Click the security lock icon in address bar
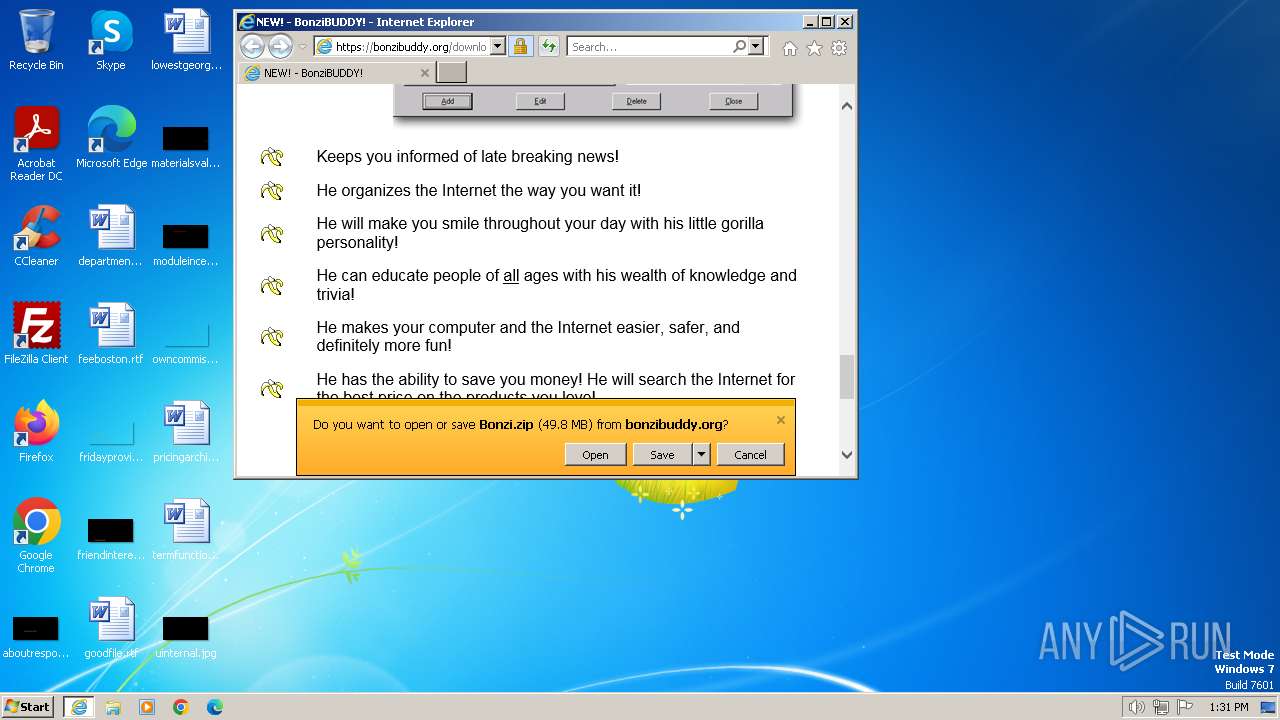 [x=520, y=46]
